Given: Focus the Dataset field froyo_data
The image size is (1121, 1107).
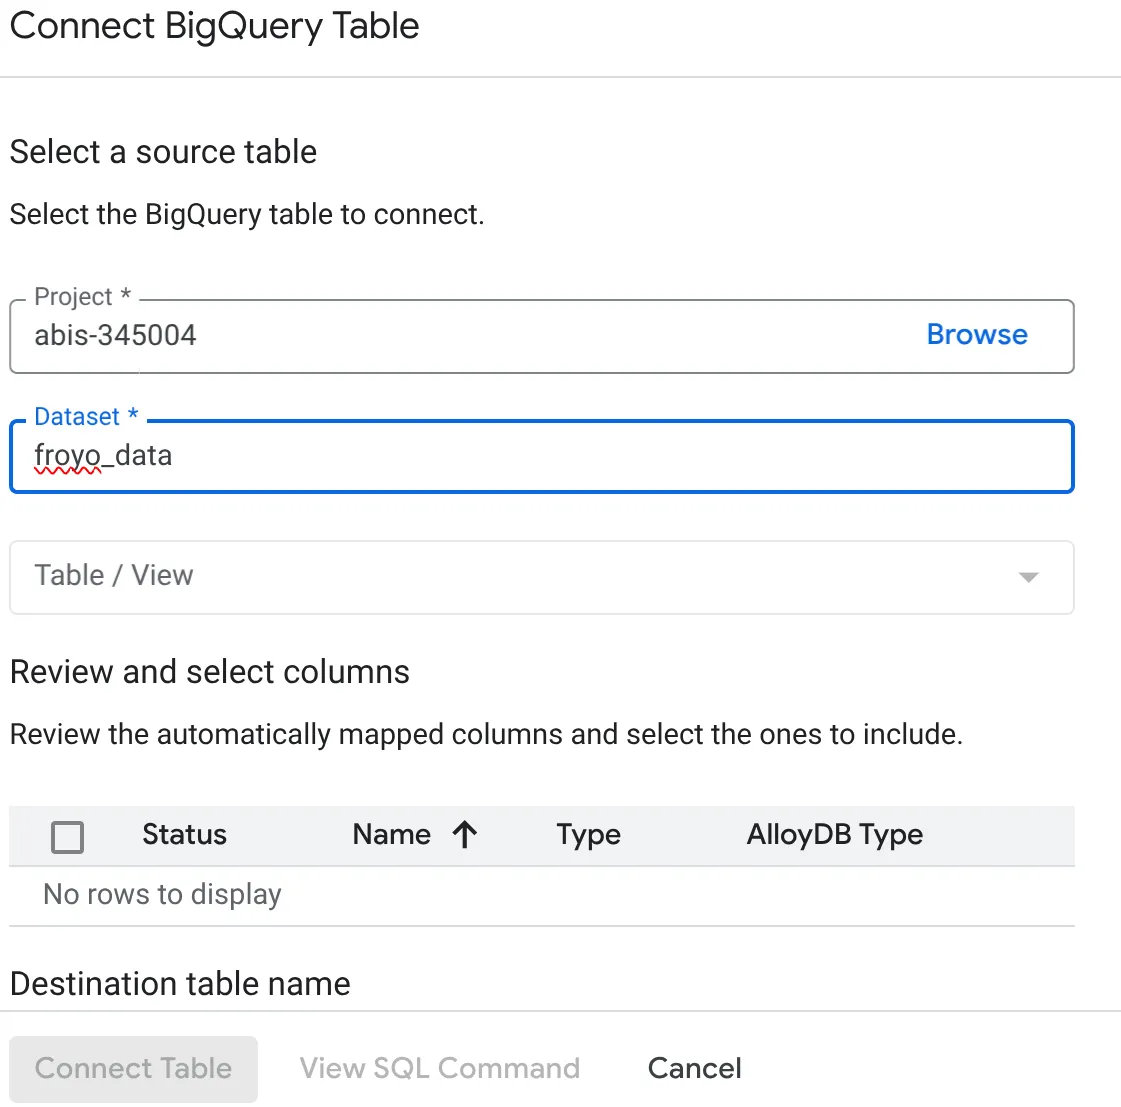Looking at the screenshot, I should pyautogui.click(x=542, y=456).
